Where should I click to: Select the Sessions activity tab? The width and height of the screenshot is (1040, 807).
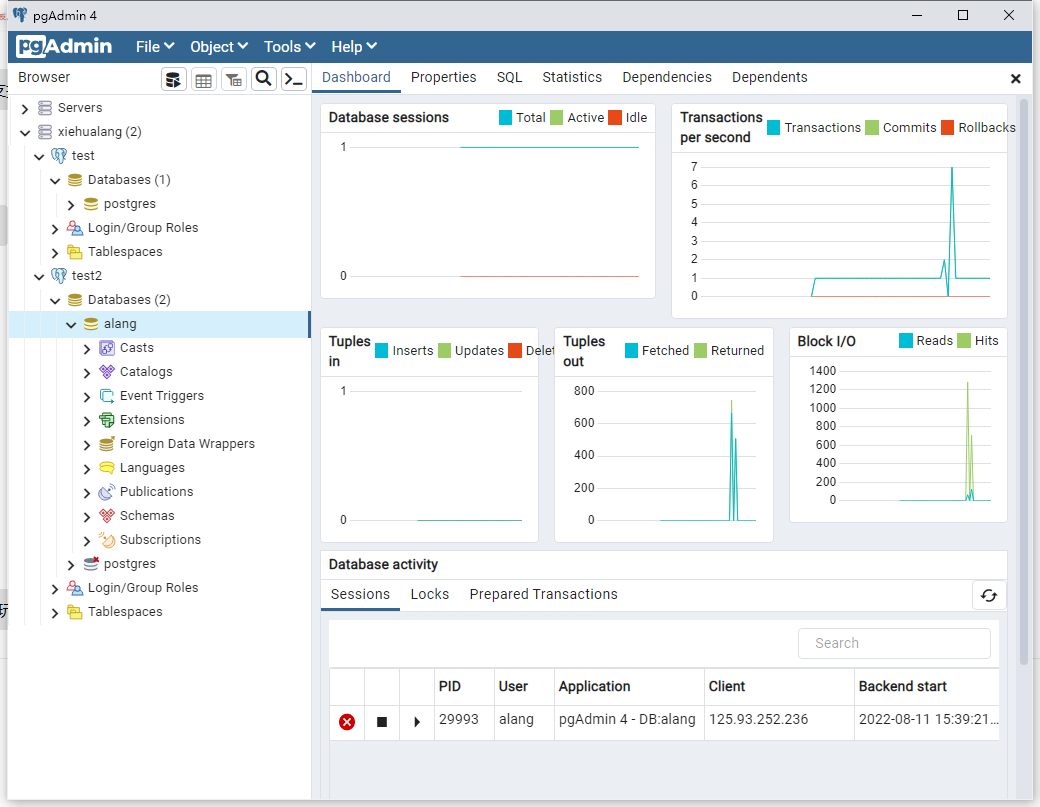(360, 594)
